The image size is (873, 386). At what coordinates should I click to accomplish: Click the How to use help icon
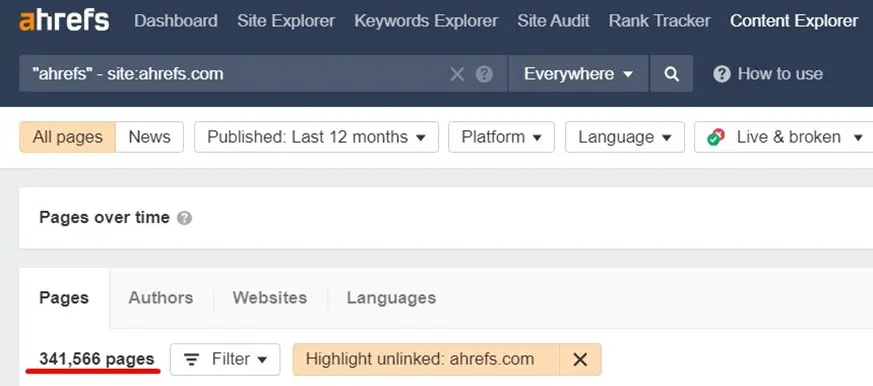pos(722,74)
